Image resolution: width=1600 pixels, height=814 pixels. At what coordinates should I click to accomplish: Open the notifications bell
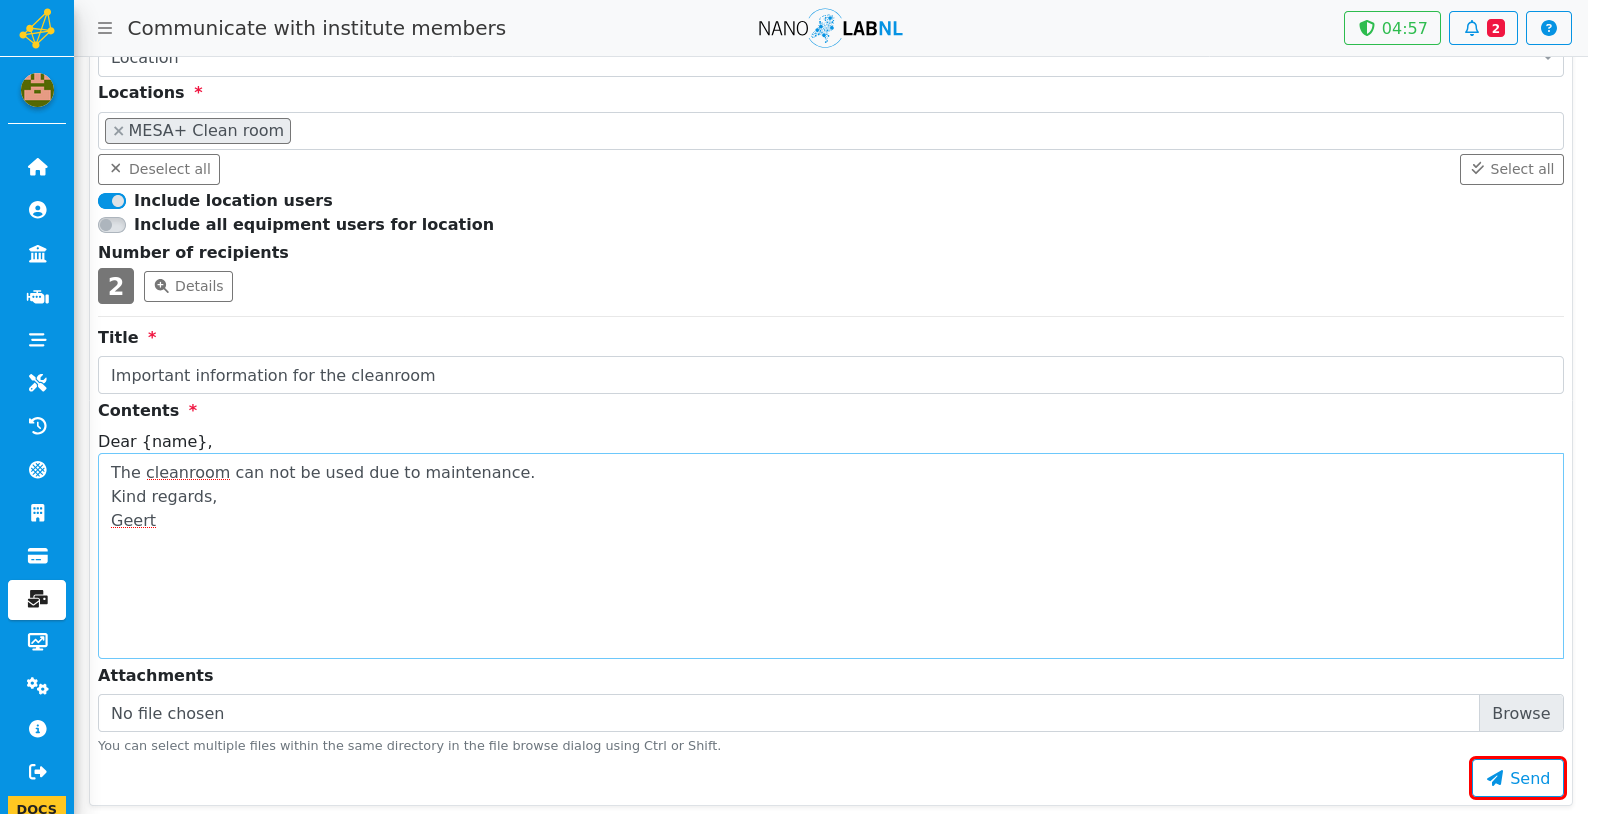(x=1483, y=28)
